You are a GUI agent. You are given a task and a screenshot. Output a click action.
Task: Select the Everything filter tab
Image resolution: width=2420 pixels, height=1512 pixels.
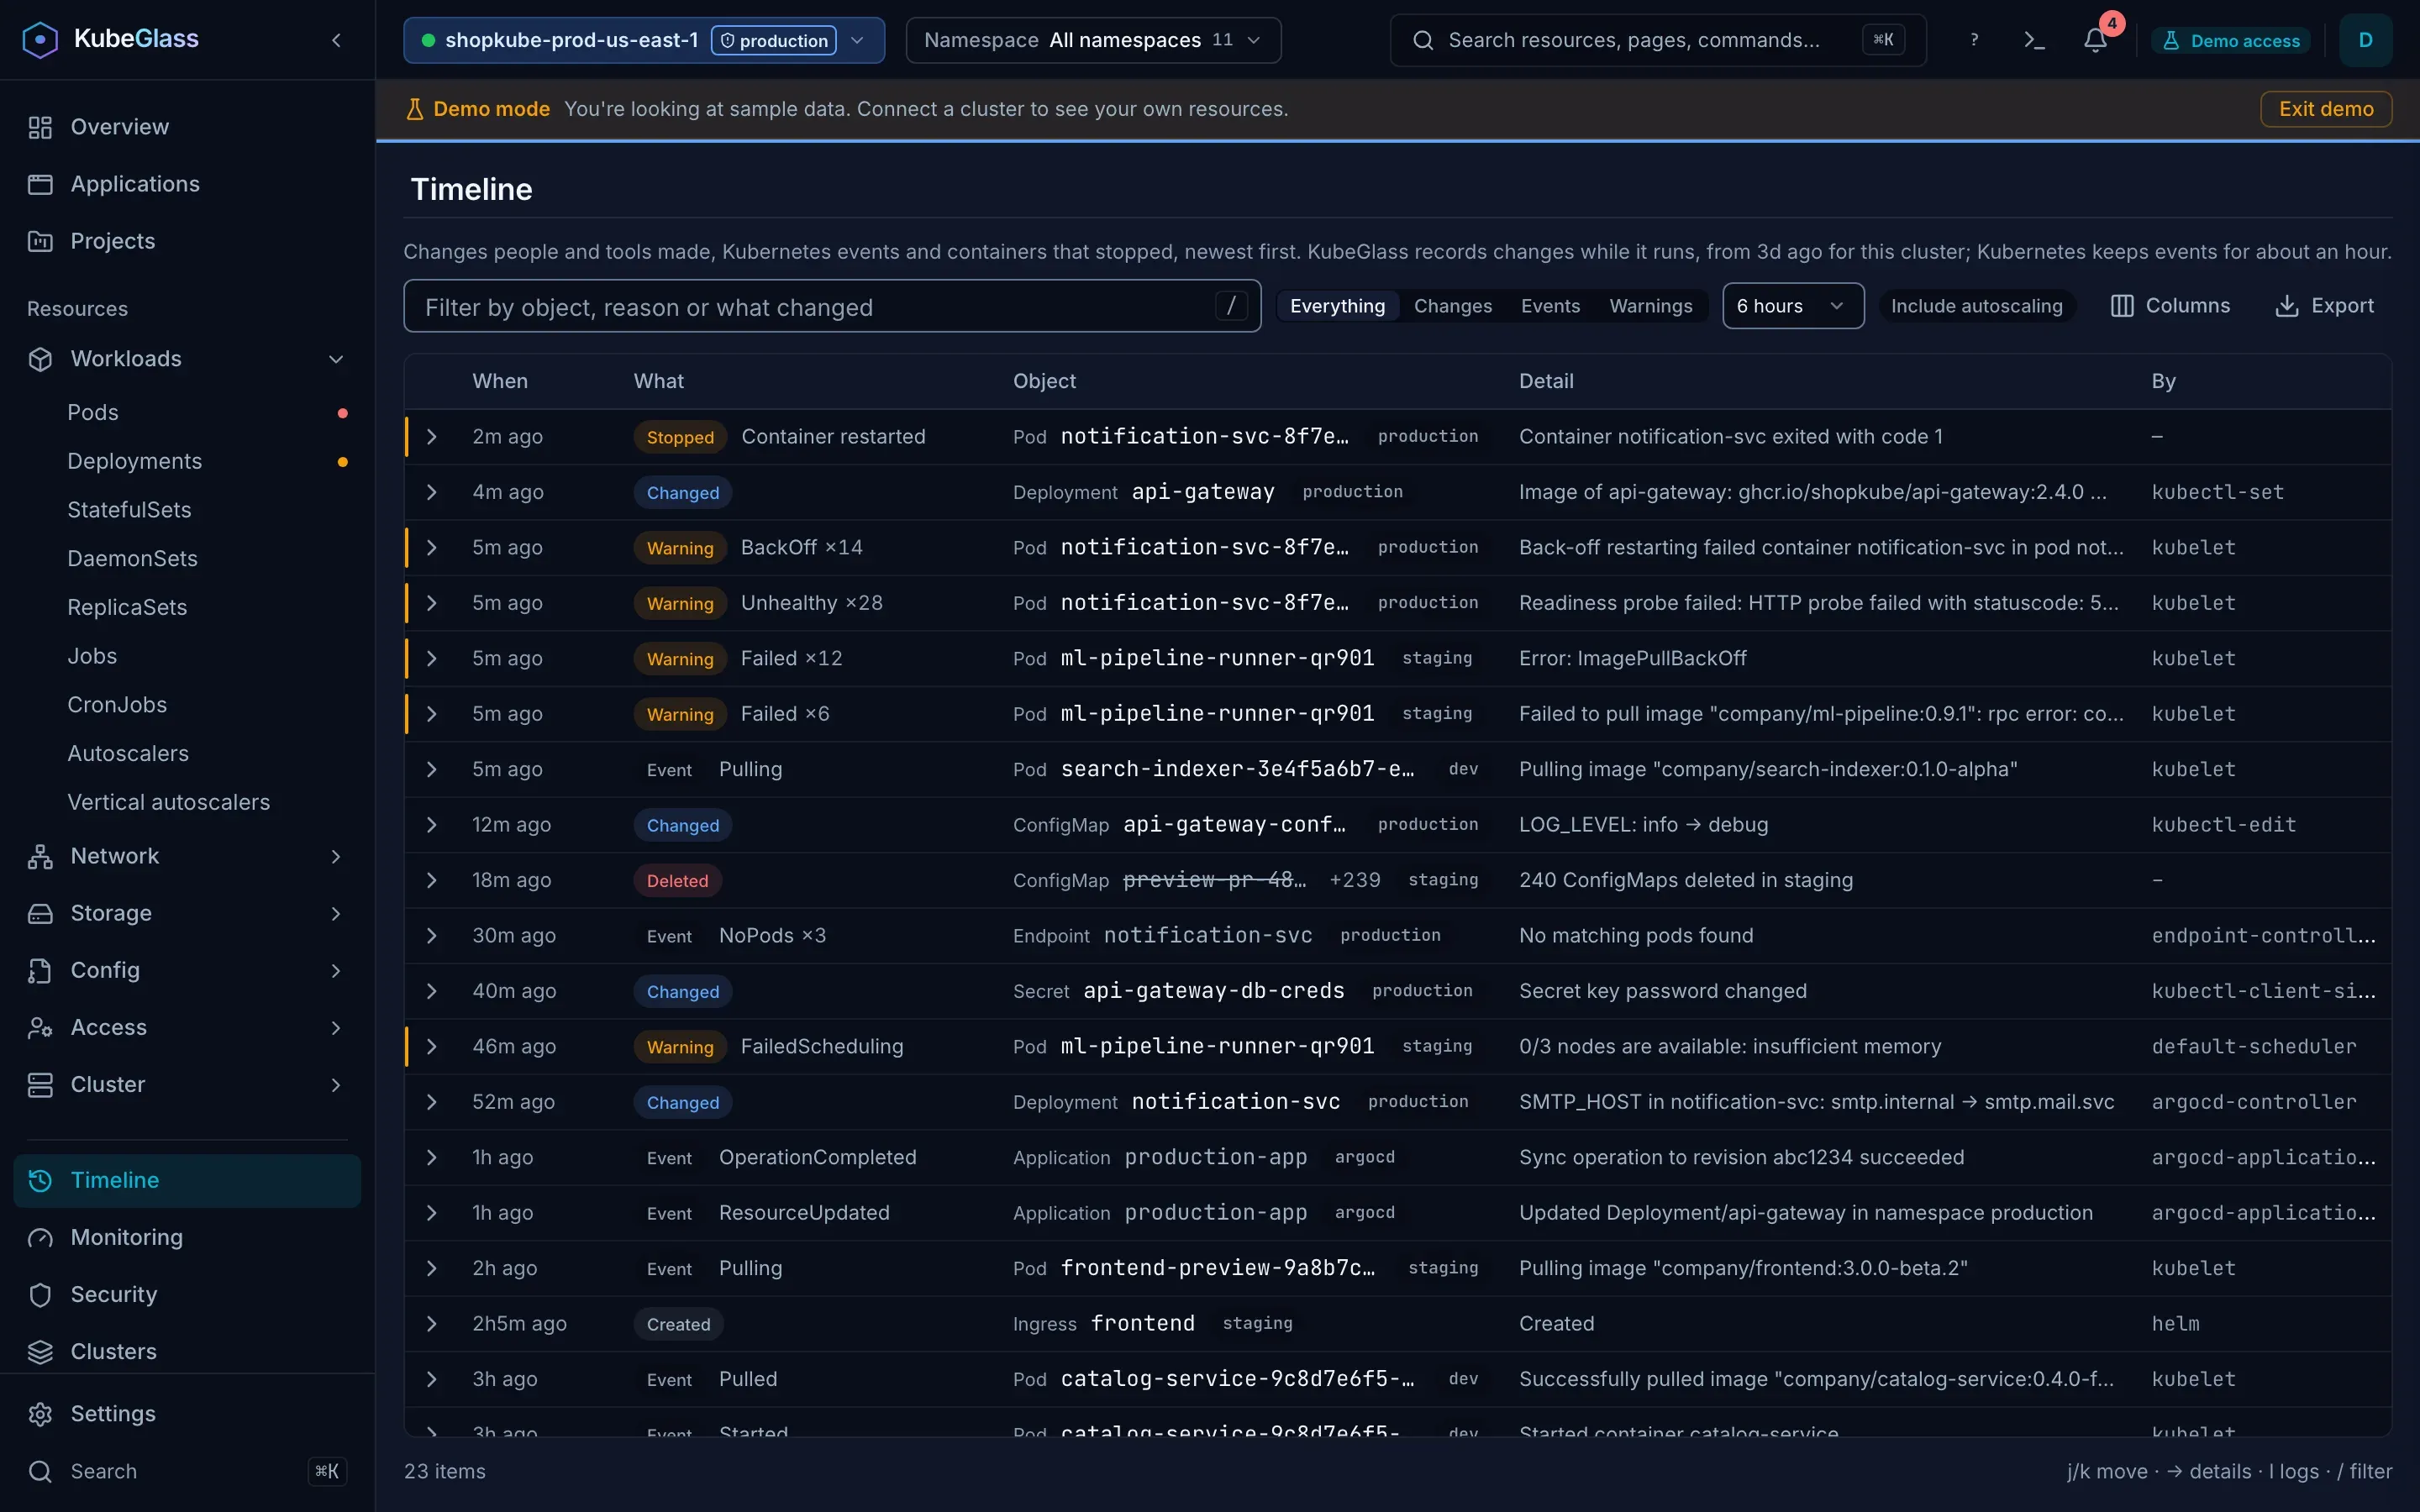pyautogui.click(x=1337, y=306)
